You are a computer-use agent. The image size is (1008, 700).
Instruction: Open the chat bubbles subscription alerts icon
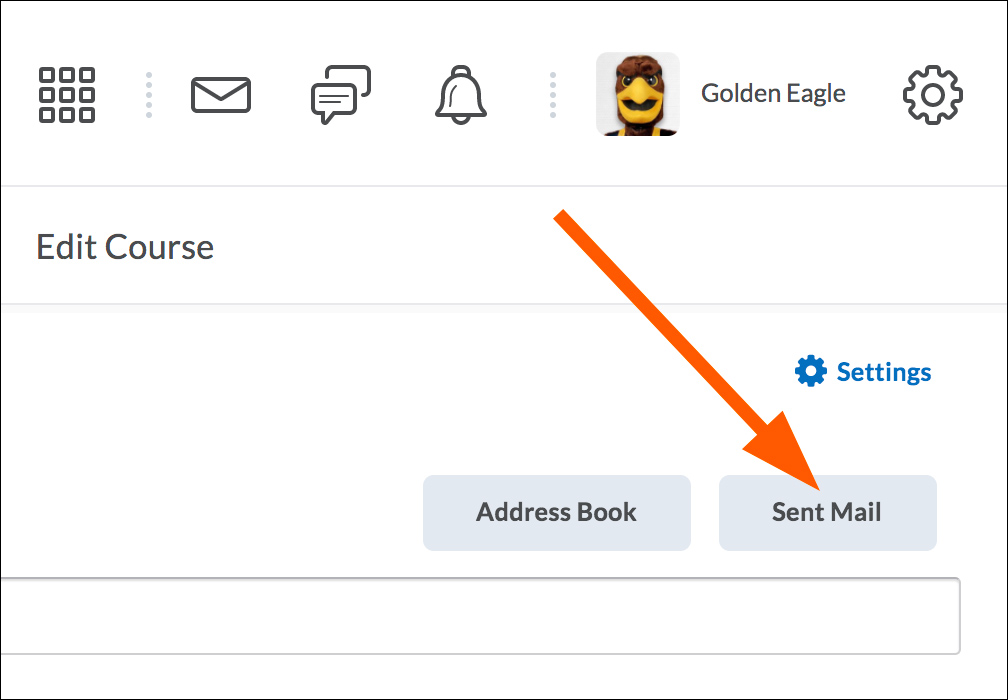coord(341,95)
